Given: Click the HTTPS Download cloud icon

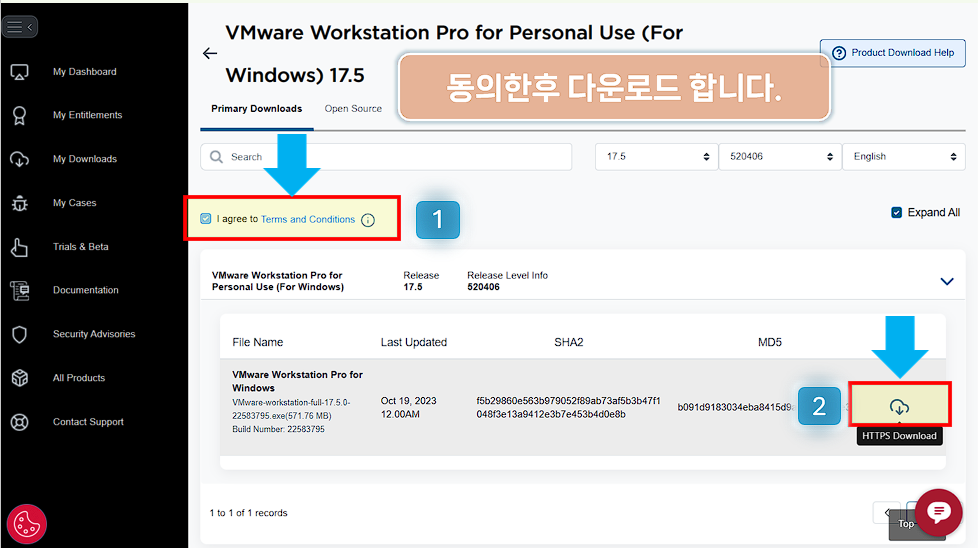Looking at the screenshot, I should 899,407.
